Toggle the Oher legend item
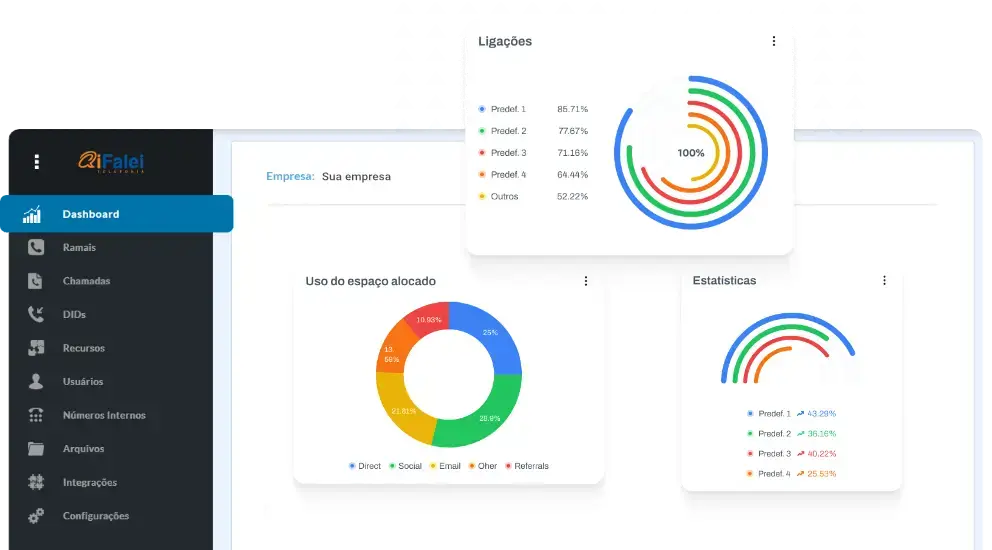992x550 pixels. [483, 466]
